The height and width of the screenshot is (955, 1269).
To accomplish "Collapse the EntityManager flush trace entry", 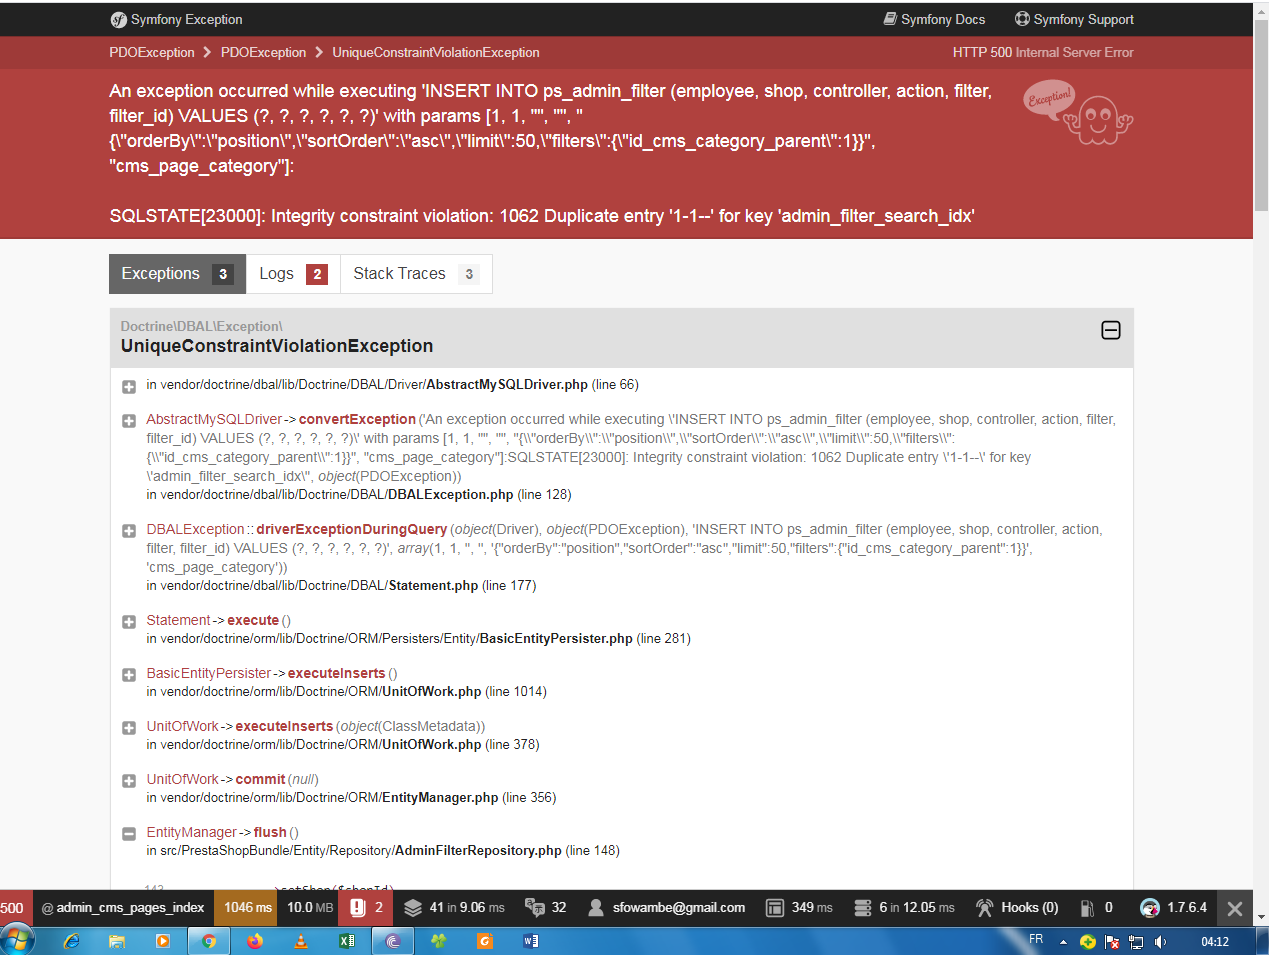I will click(x=129, y=834).
